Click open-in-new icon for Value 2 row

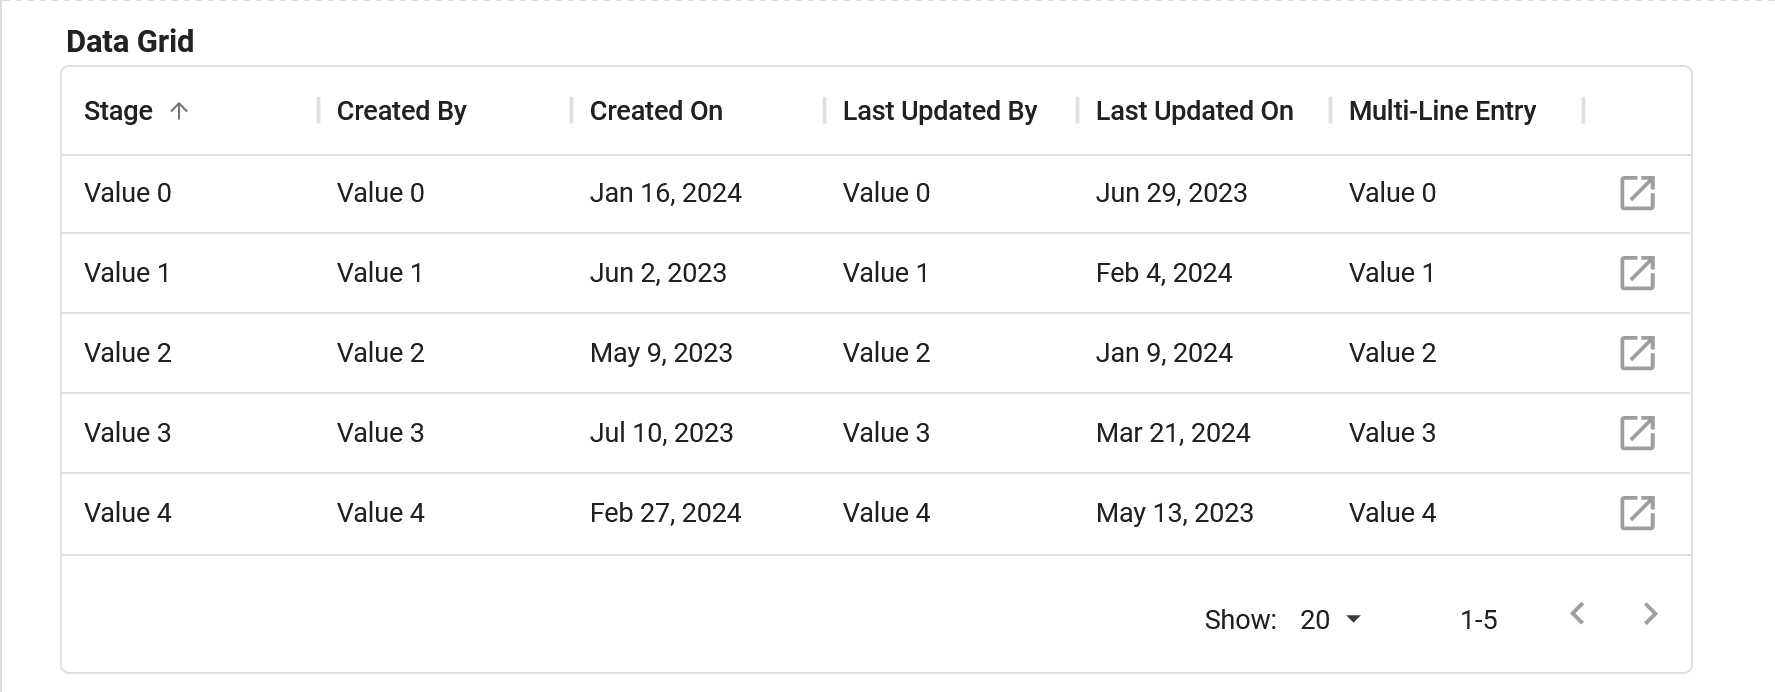tap(1637, 353)
